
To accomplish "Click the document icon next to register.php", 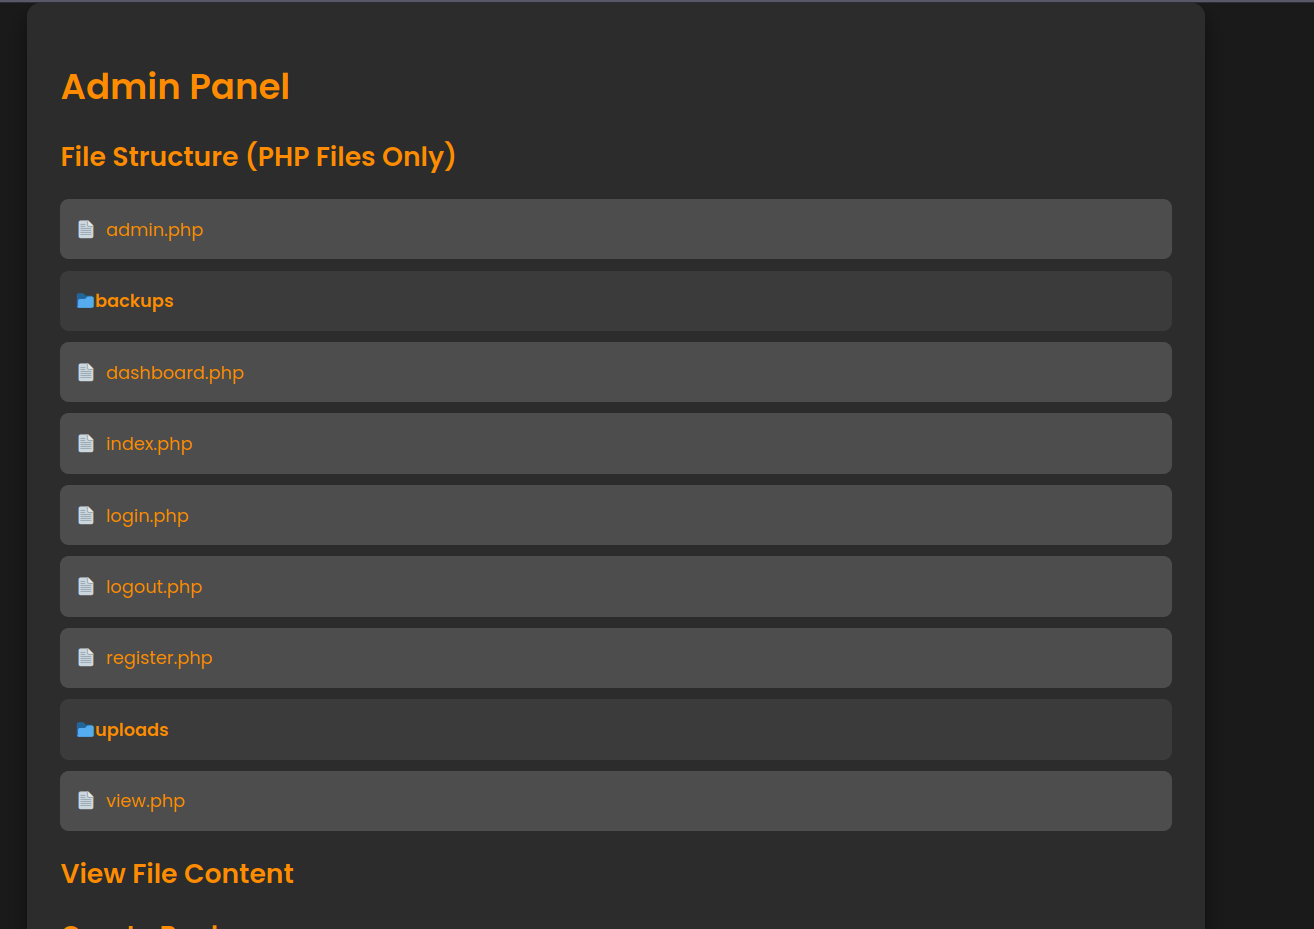I will (86, 658).
